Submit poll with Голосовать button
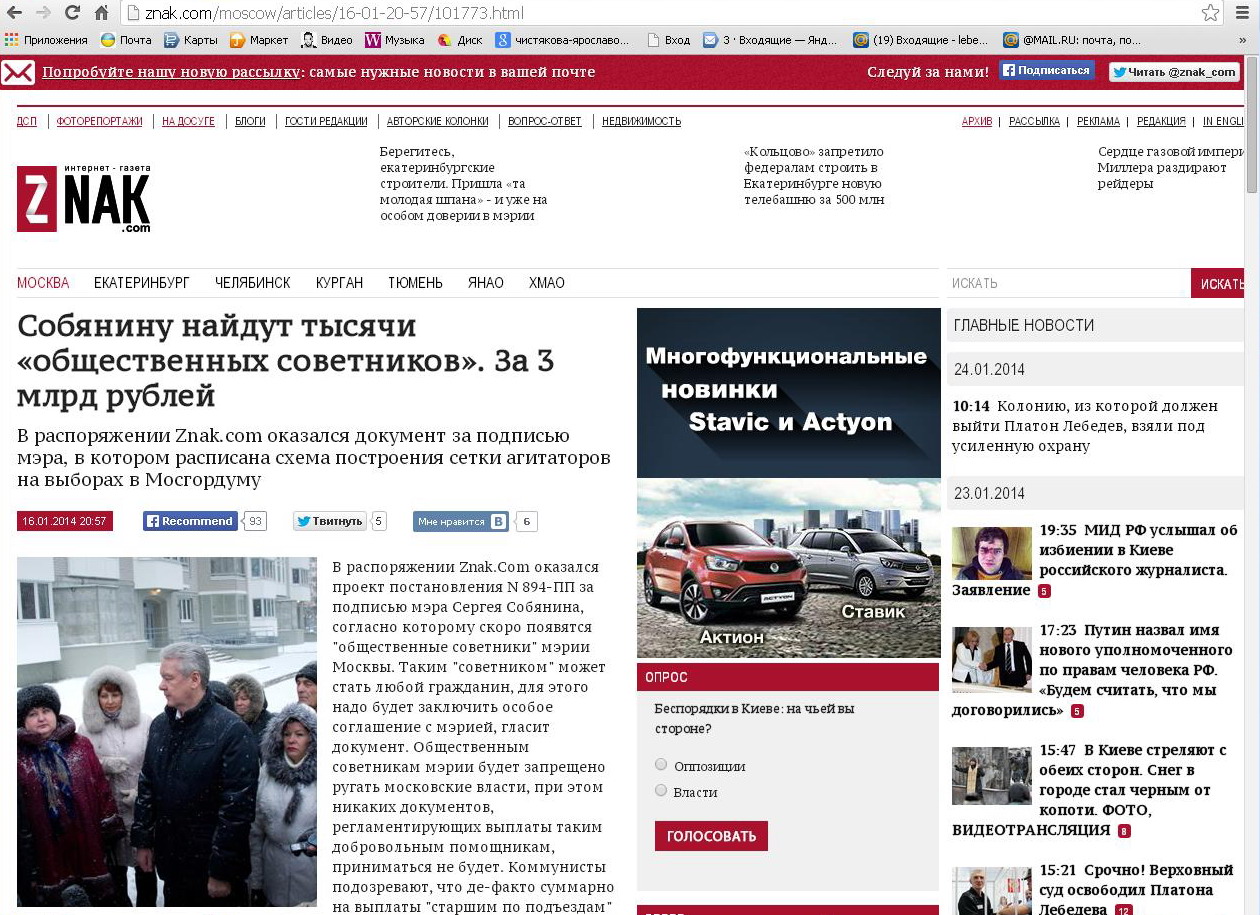The image size is (1260, 915). tap(711, 836)
